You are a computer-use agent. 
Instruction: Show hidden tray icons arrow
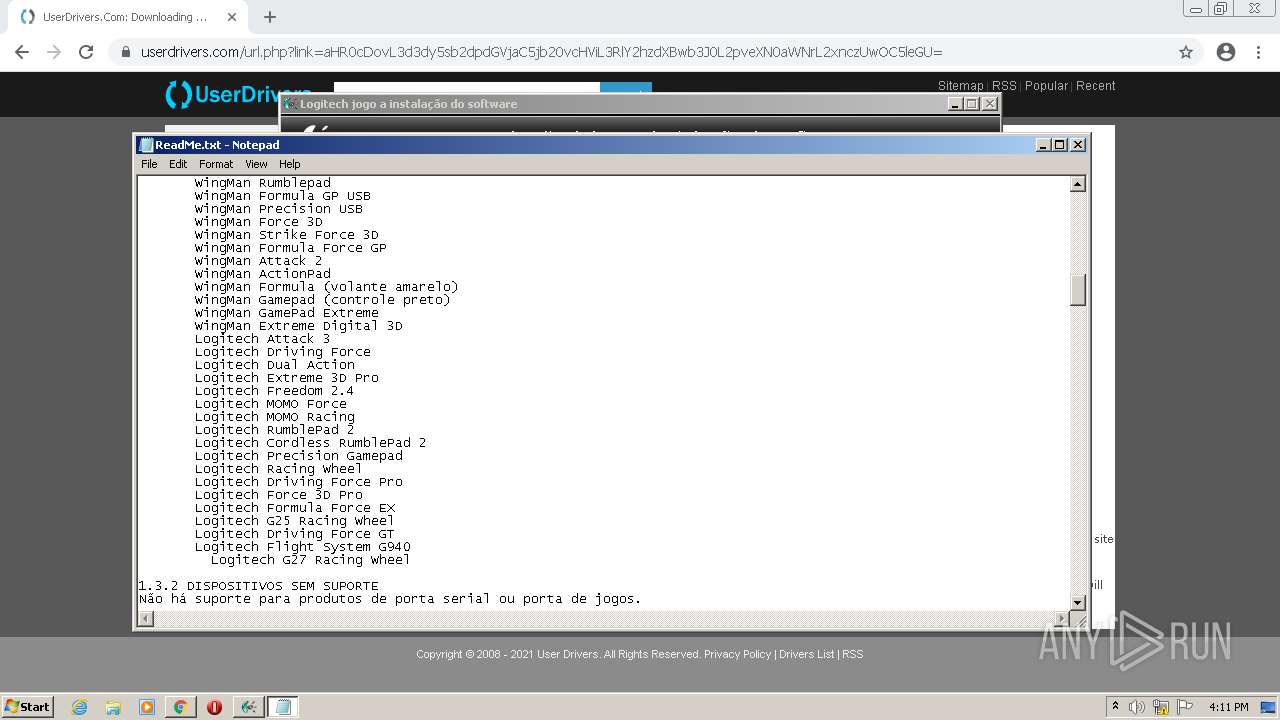pyautogui.click(x=1115, y=706)
